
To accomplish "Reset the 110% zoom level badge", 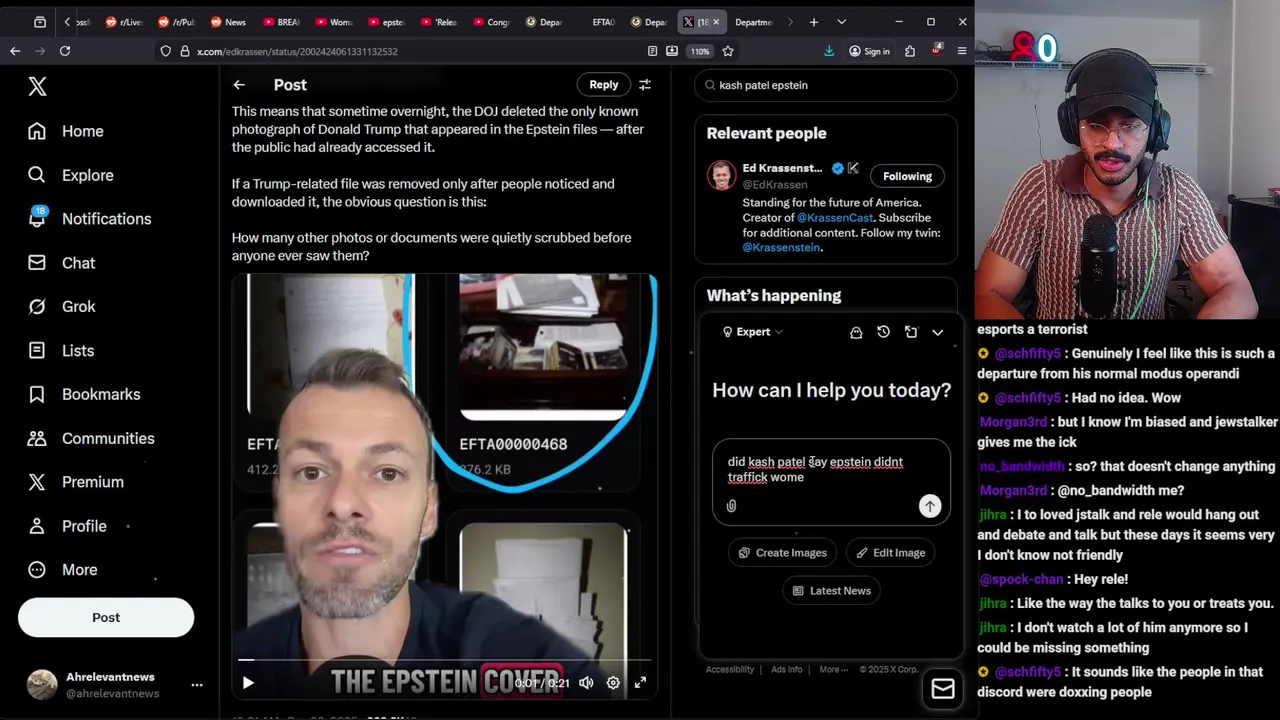I will coord(700,51).
